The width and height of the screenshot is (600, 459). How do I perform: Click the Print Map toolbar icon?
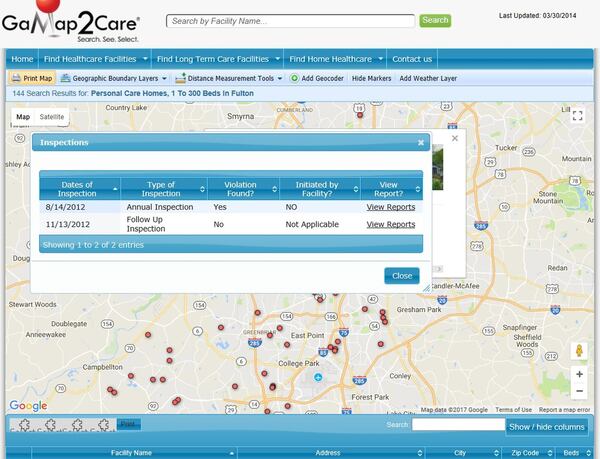tap(16, 78)
